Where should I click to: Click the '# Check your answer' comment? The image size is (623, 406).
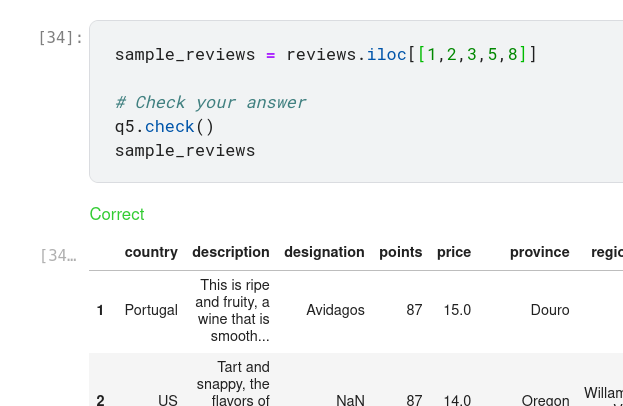210,102
